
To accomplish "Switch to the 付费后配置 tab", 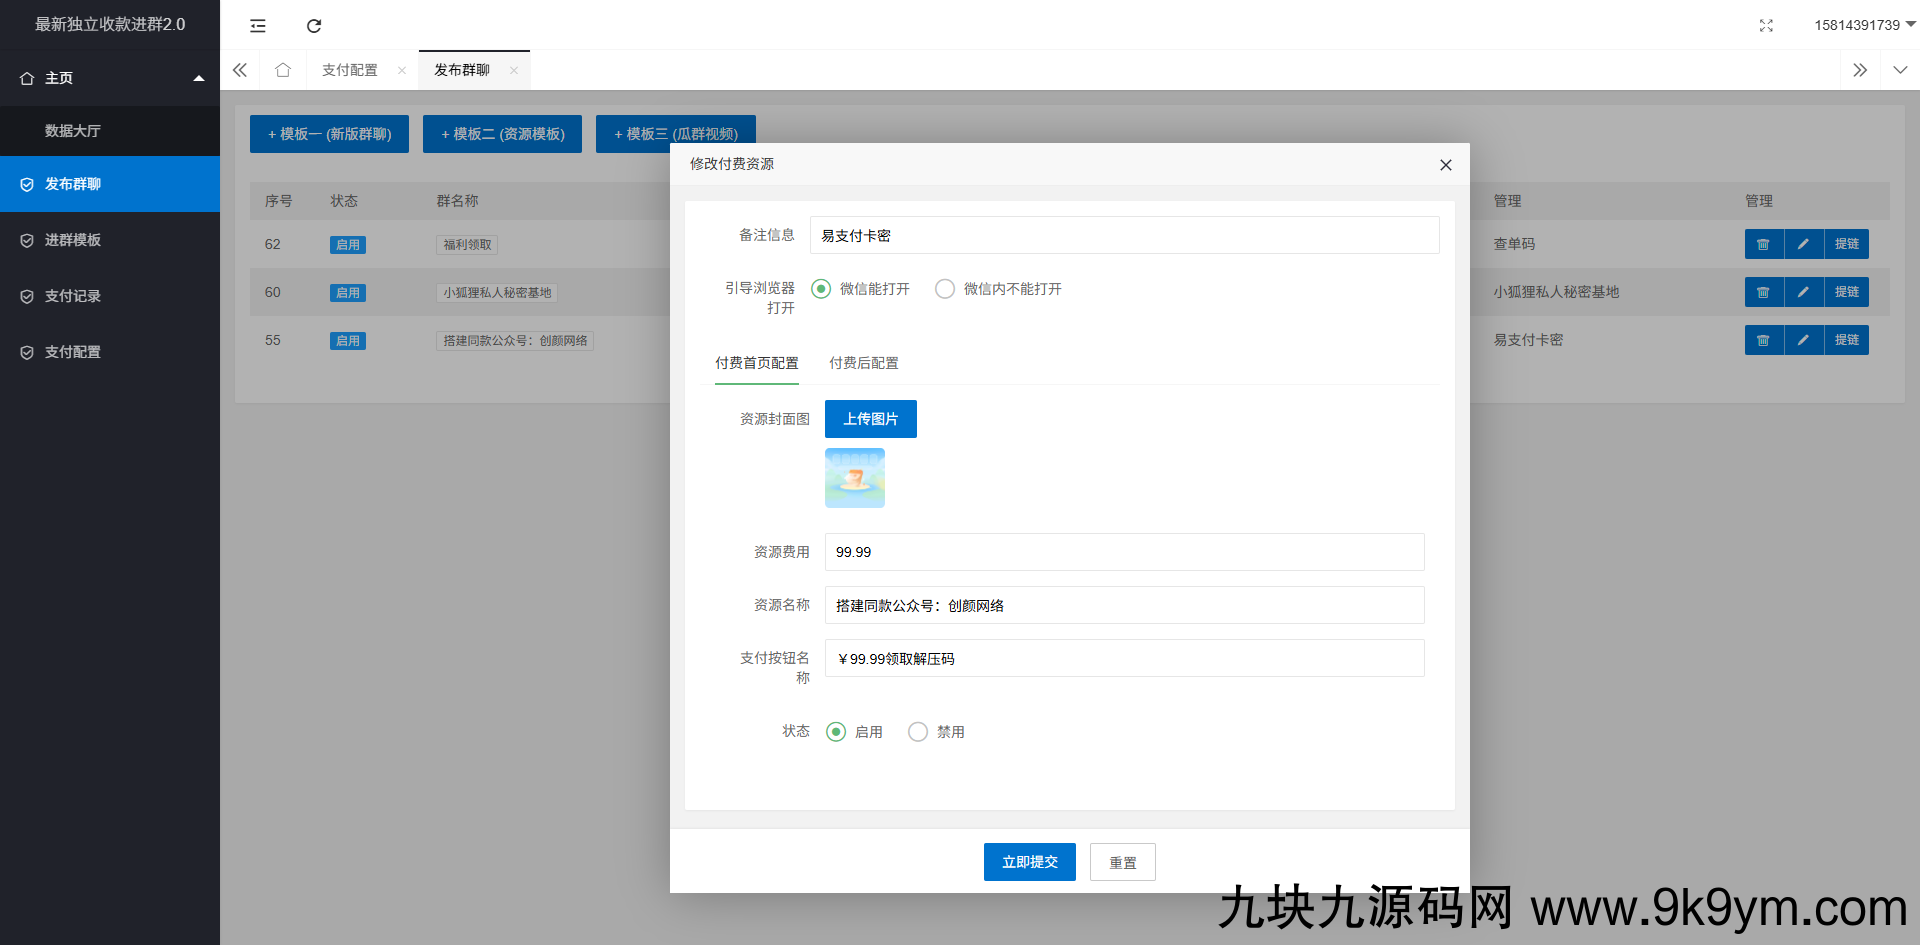I will [864, 363].
